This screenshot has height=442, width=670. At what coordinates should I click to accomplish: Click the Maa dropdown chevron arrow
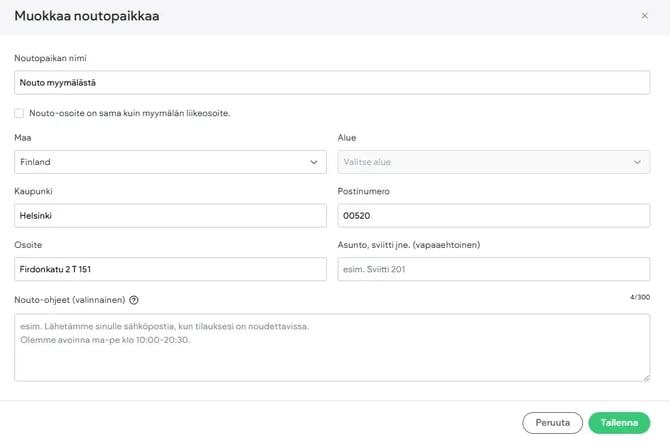tap(313, 162)
